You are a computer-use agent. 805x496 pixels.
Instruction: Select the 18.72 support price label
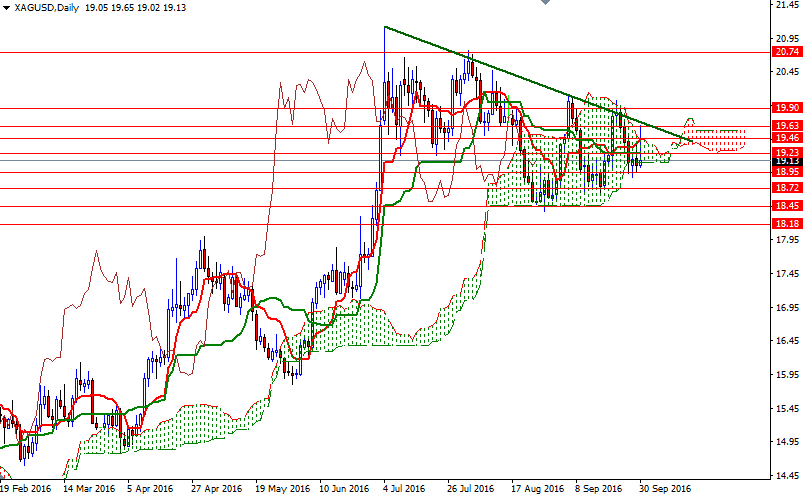tap(787, 188)
